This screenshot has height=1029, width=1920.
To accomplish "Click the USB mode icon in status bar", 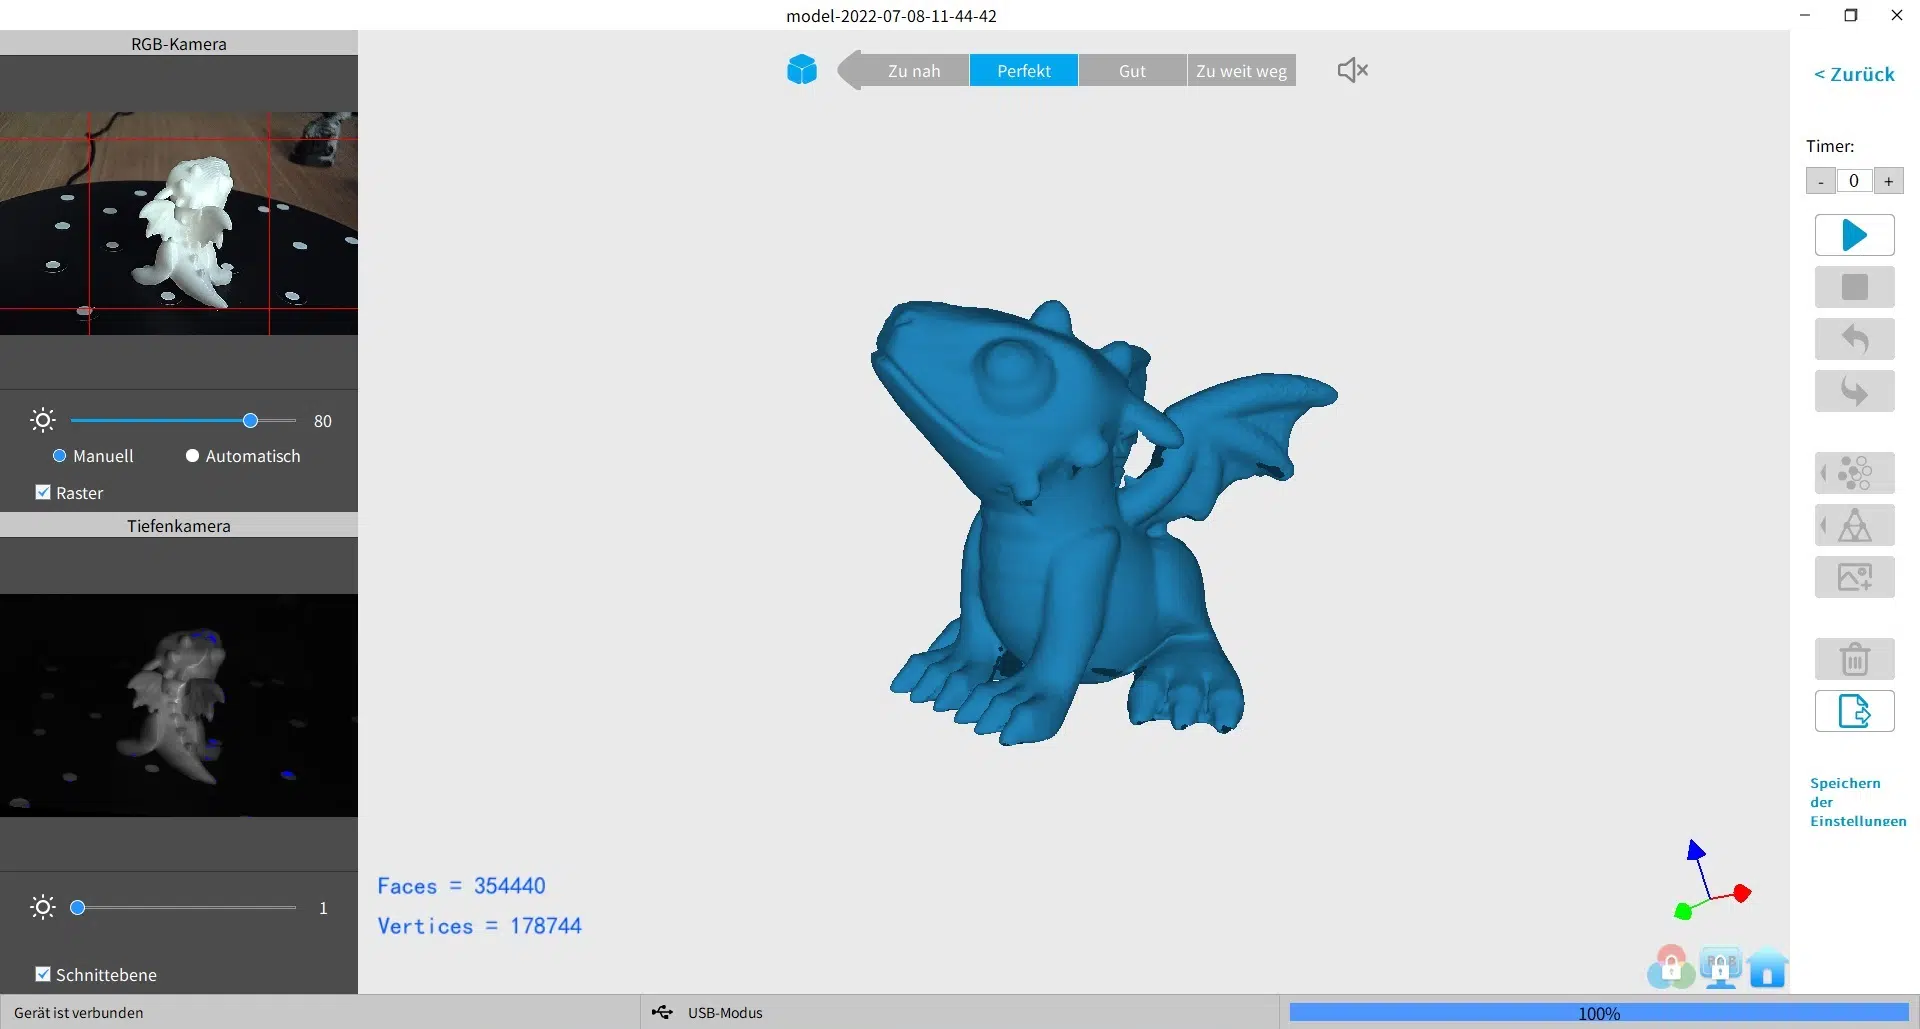I will [662, 1012].
